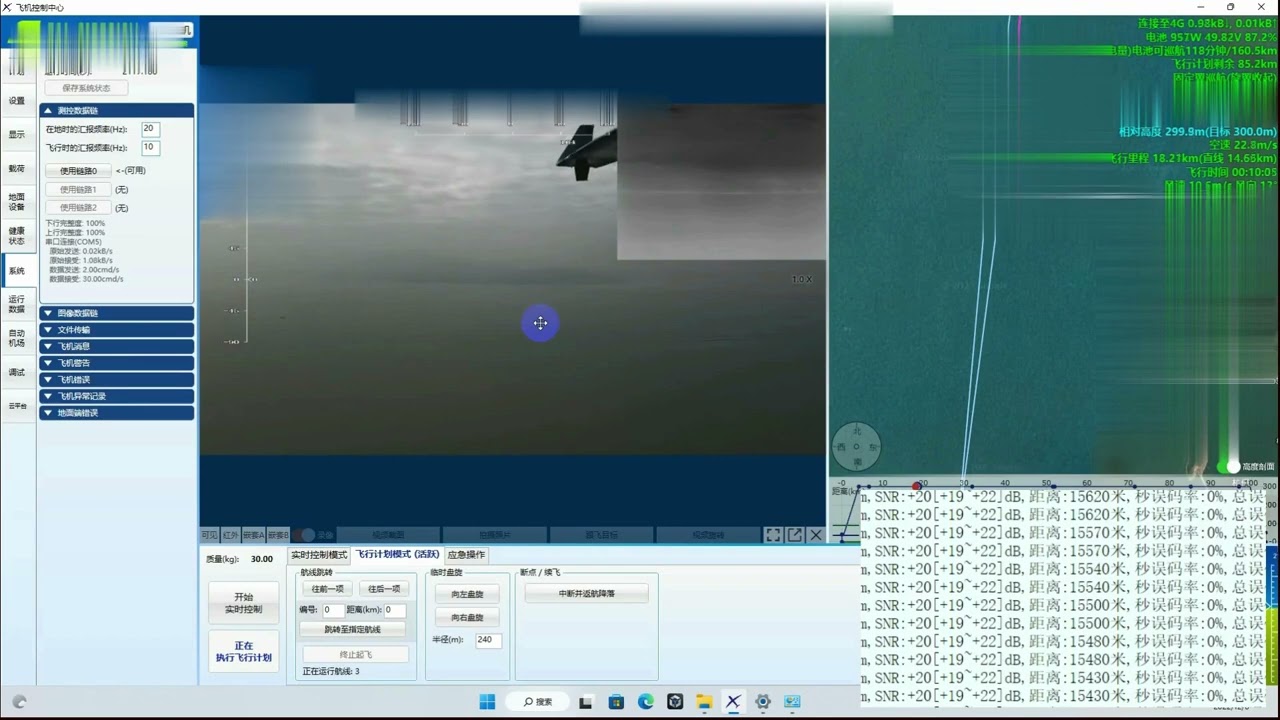Edit the 距离(km) input field
1280x720 pixels.
[395, 610]
